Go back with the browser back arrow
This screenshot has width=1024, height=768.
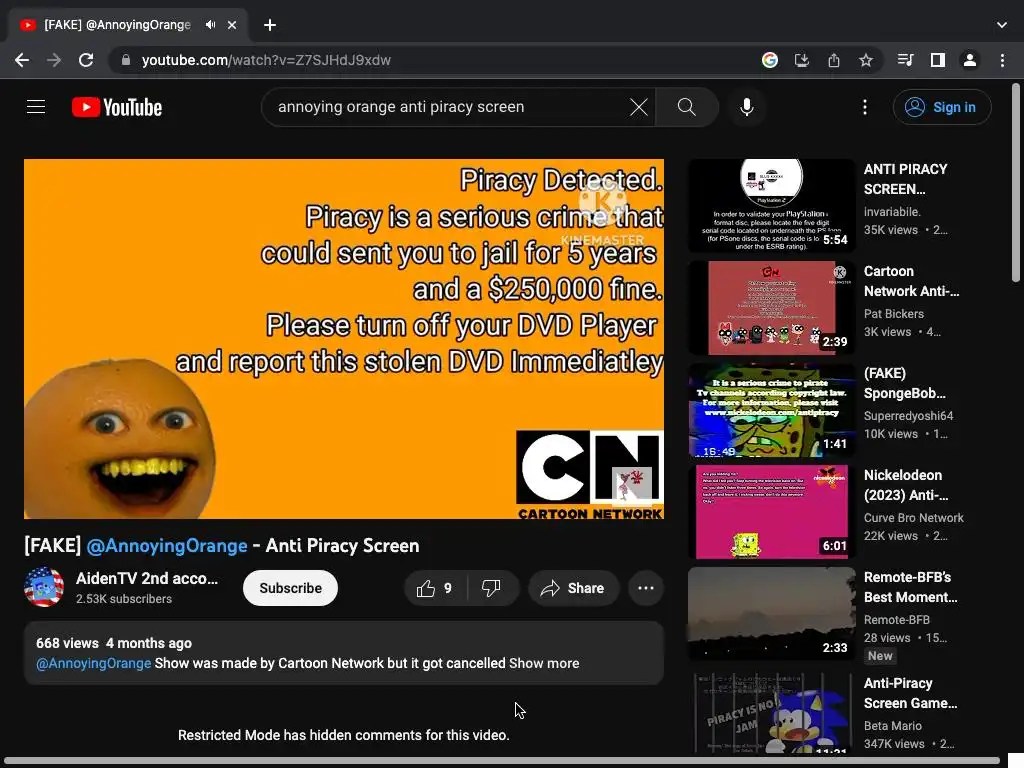coord(22,60)
